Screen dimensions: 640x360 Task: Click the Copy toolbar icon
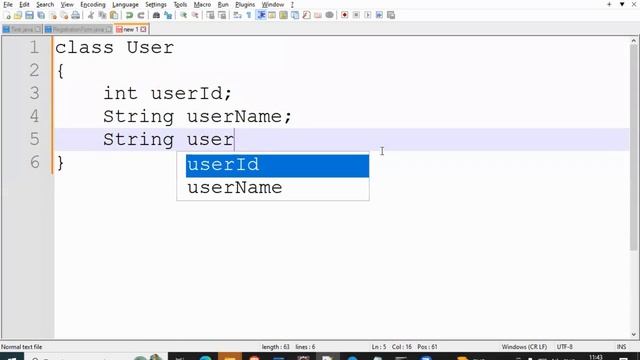point(102,16)
